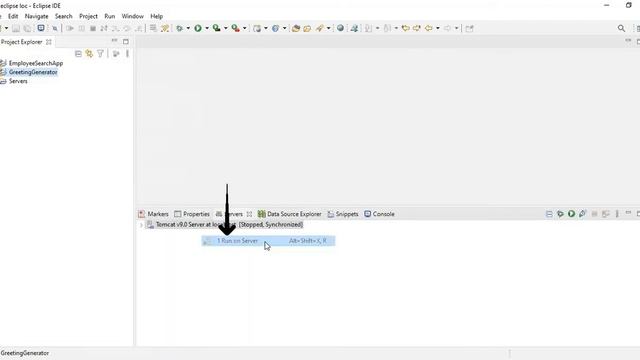Image resolution: width=640 pixels, height=360 pixels.
Task: Choose Run on Server from the popup
Action: [x=268, y=241]
